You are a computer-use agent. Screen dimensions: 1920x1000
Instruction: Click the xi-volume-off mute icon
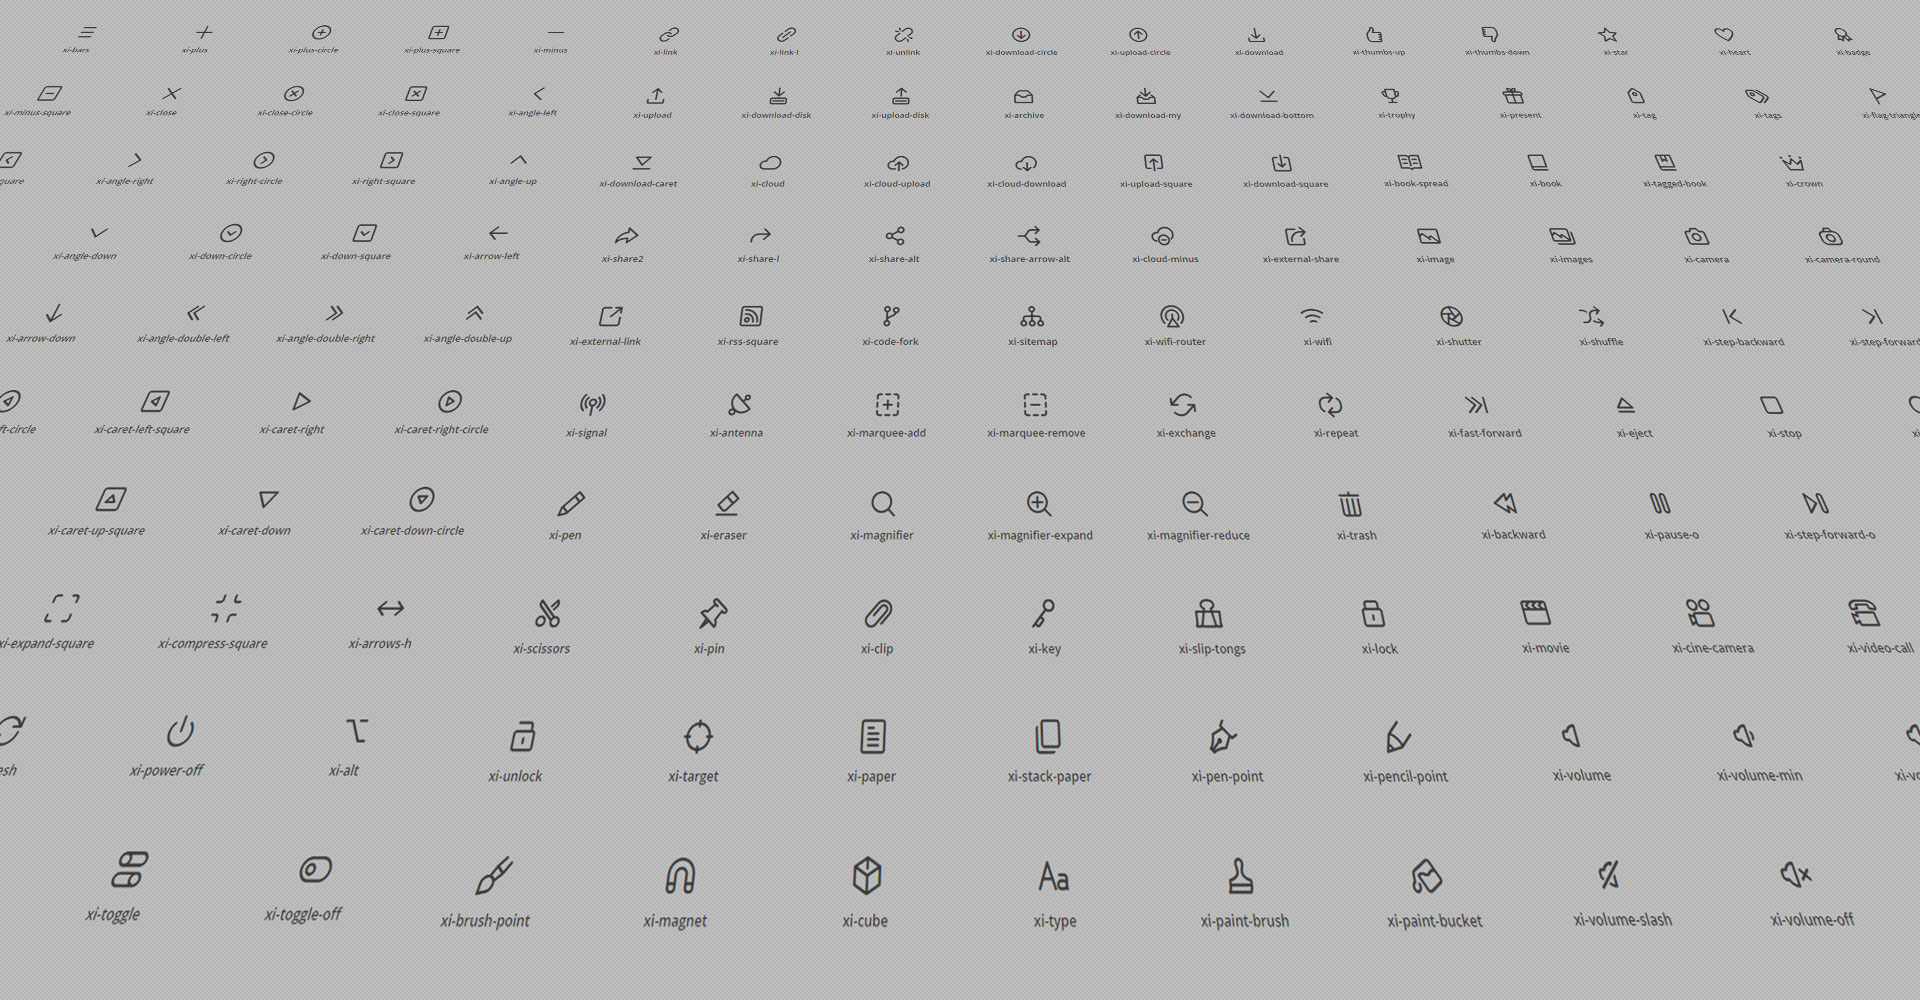[1796, 875]
